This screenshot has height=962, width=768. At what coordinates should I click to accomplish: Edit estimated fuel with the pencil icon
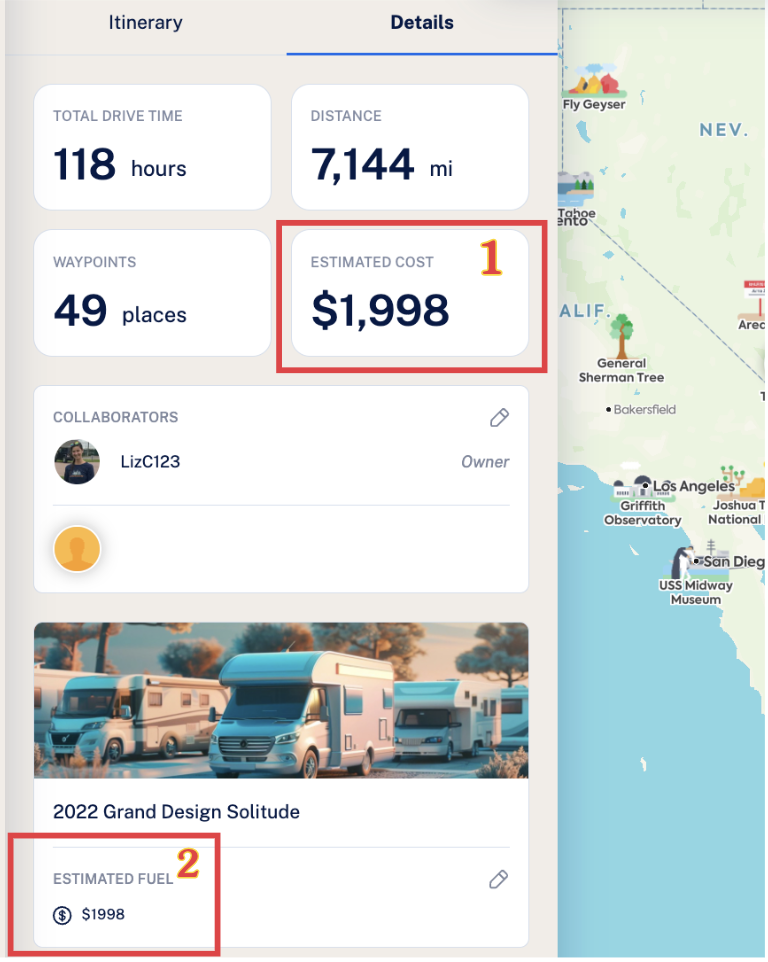point(498,879)
